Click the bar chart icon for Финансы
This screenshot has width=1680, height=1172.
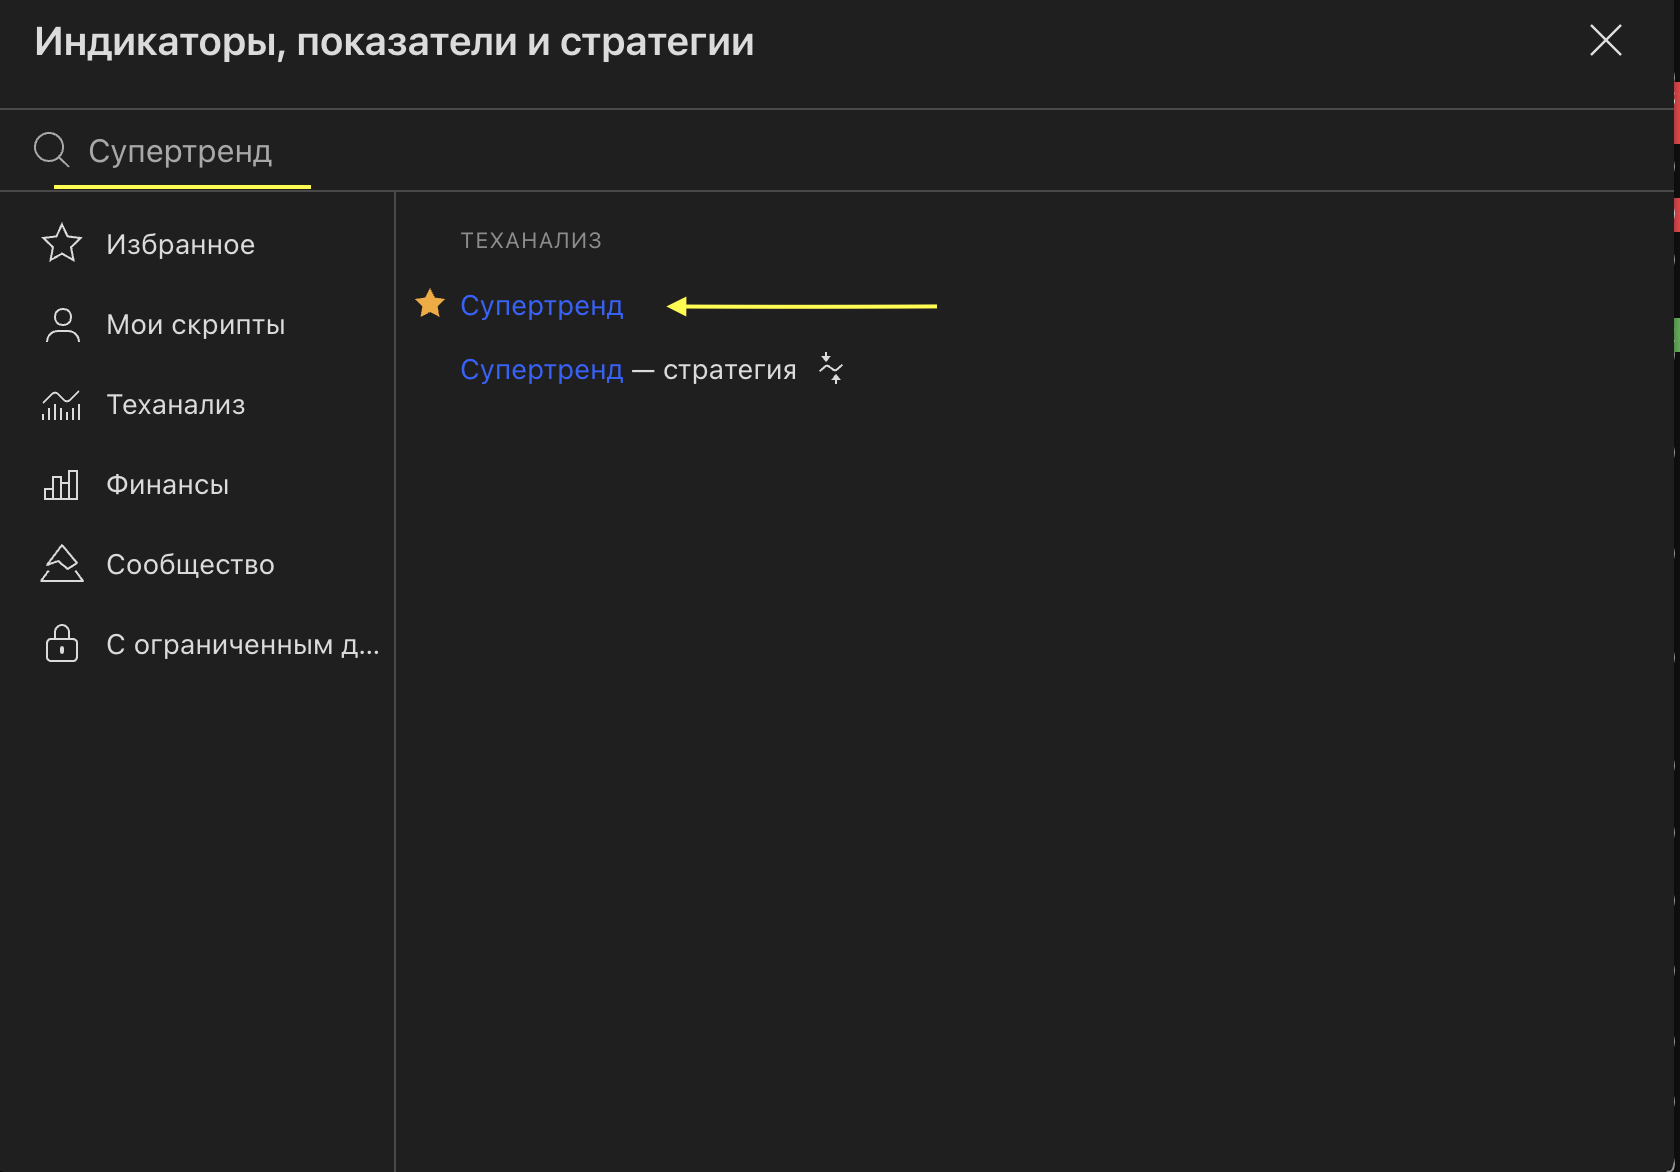click(62, 485)
